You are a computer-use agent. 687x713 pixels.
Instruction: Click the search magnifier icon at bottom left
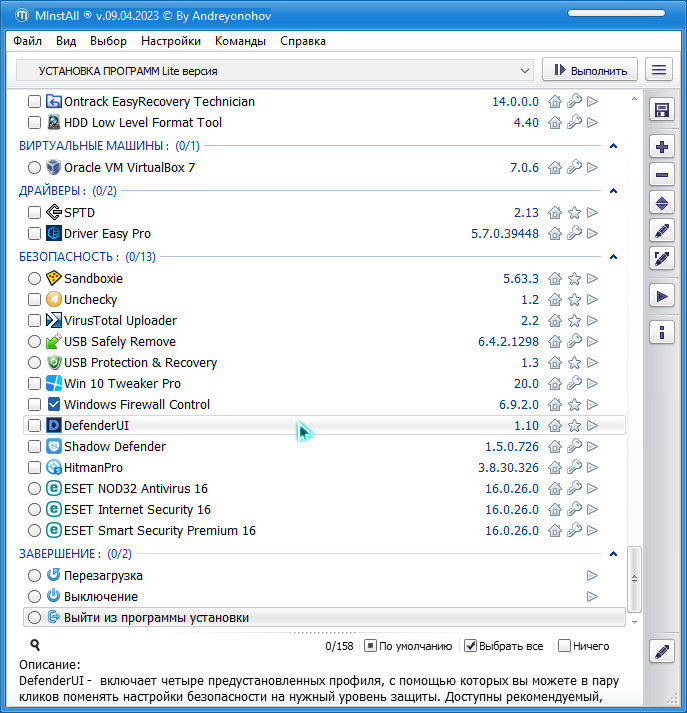35,646
